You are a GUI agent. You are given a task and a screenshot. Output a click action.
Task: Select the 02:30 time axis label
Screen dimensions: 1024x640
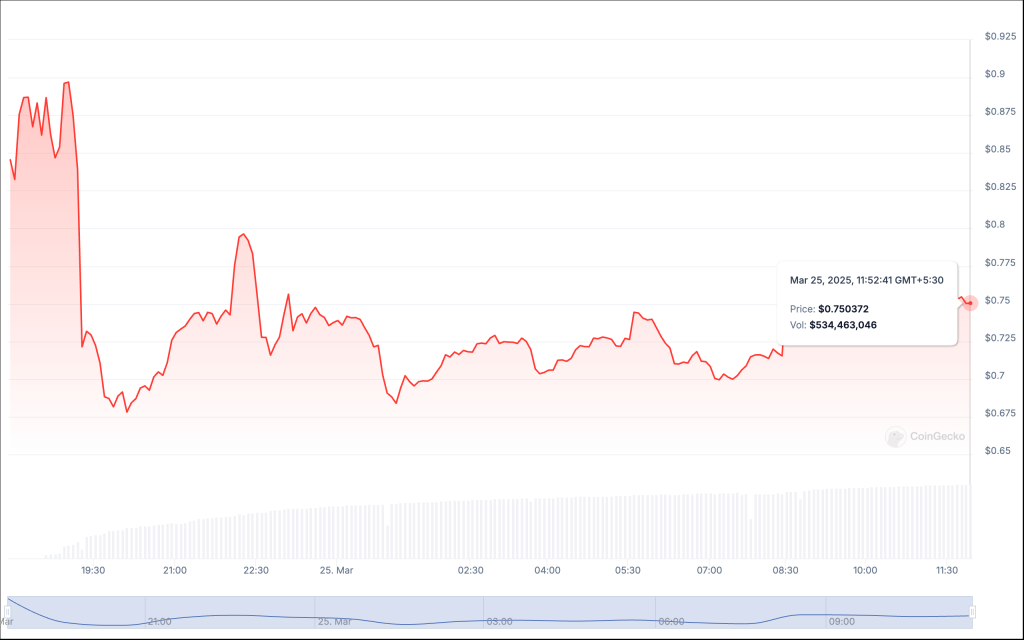pos(470,570)
